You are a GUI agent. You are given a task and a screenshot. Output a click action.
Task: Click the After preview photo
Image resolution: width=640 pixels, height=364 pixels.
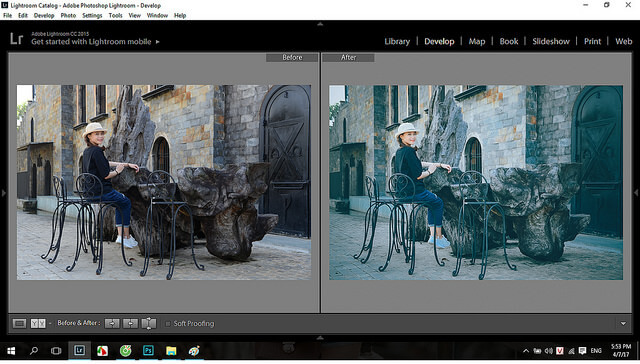476,182
